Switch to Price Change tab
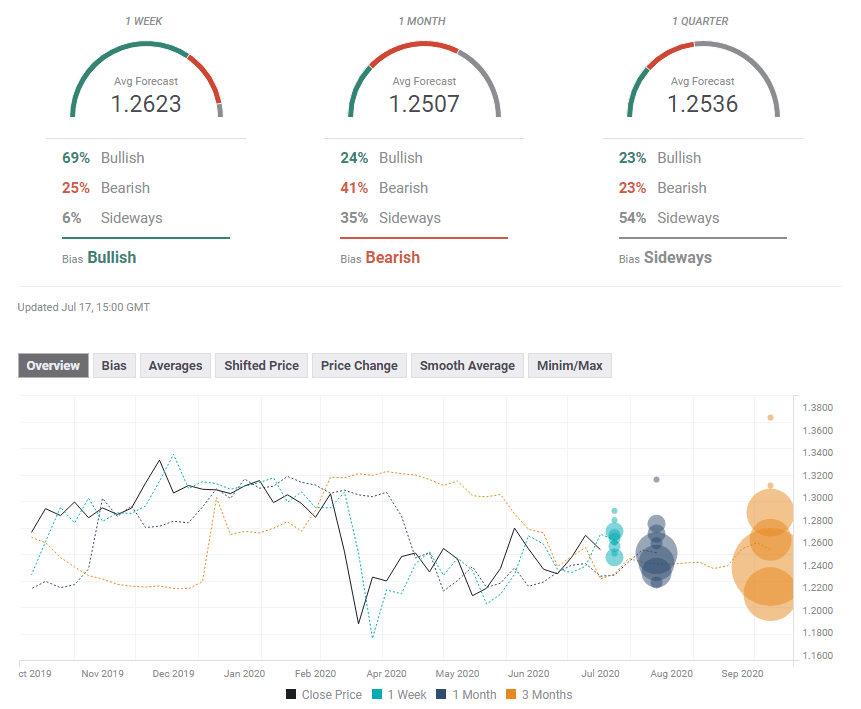 click(359, 366)
